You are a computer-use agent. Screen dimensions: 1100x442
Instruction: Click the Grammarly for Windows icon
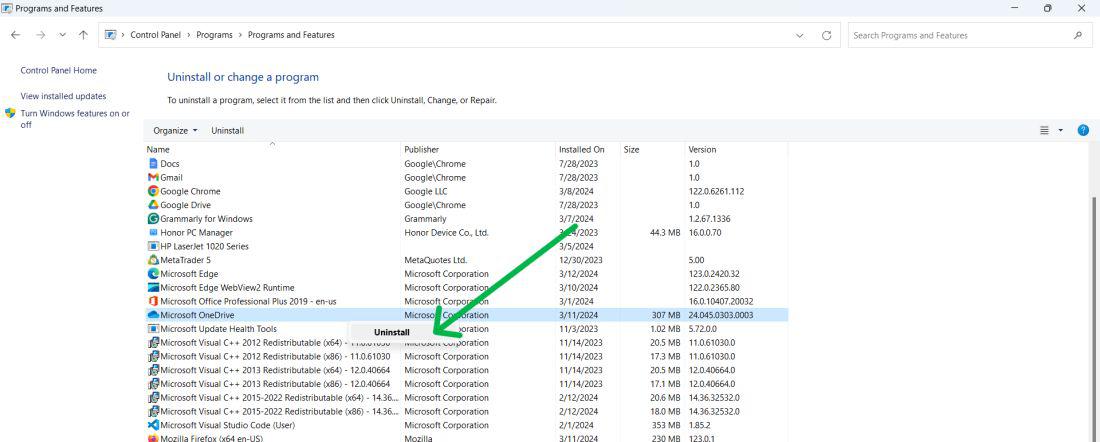[154, 219]
